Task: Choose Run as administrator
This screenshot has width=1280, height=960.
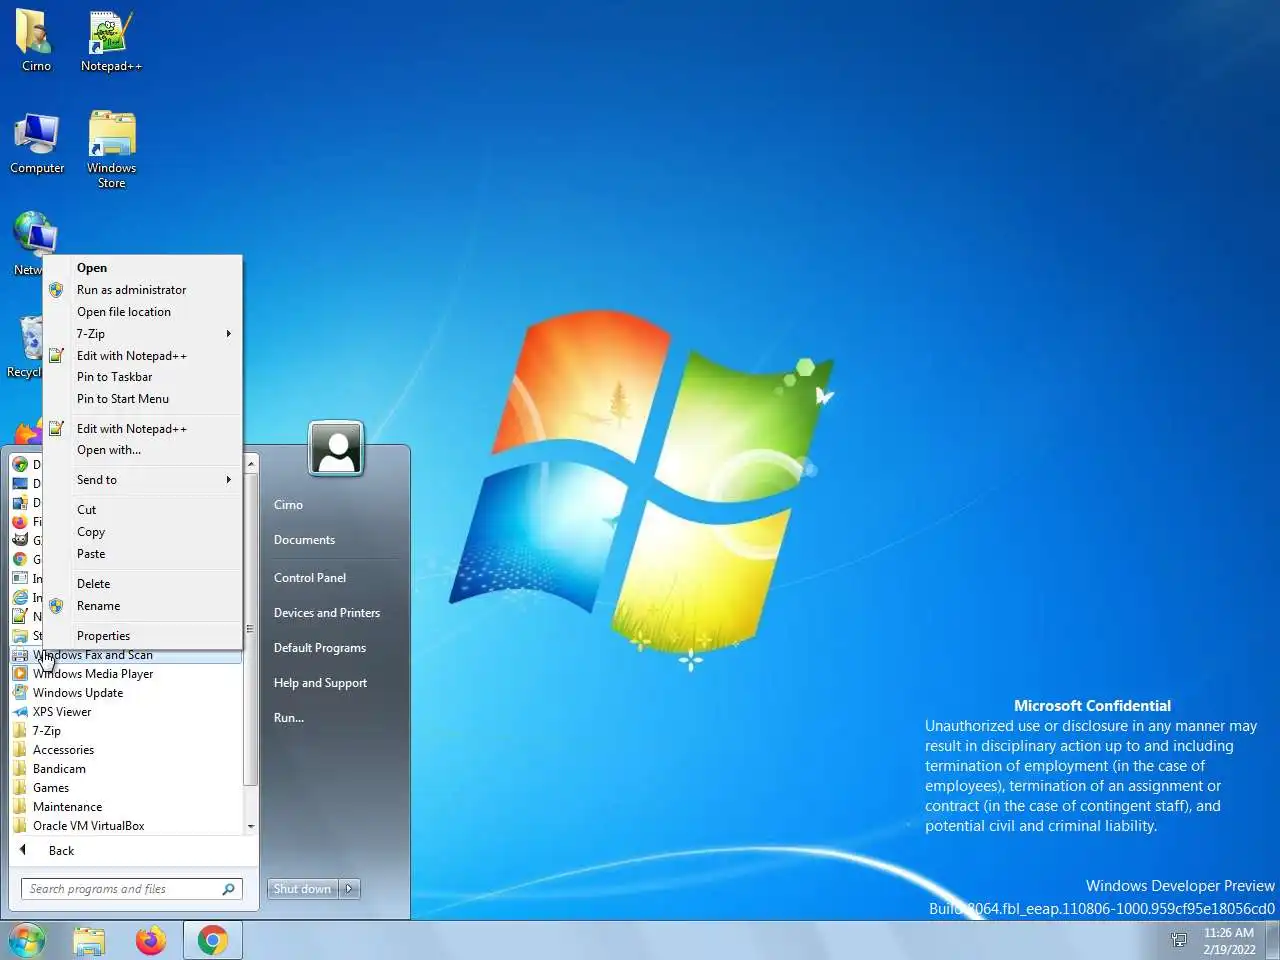Action: [143, 290]
